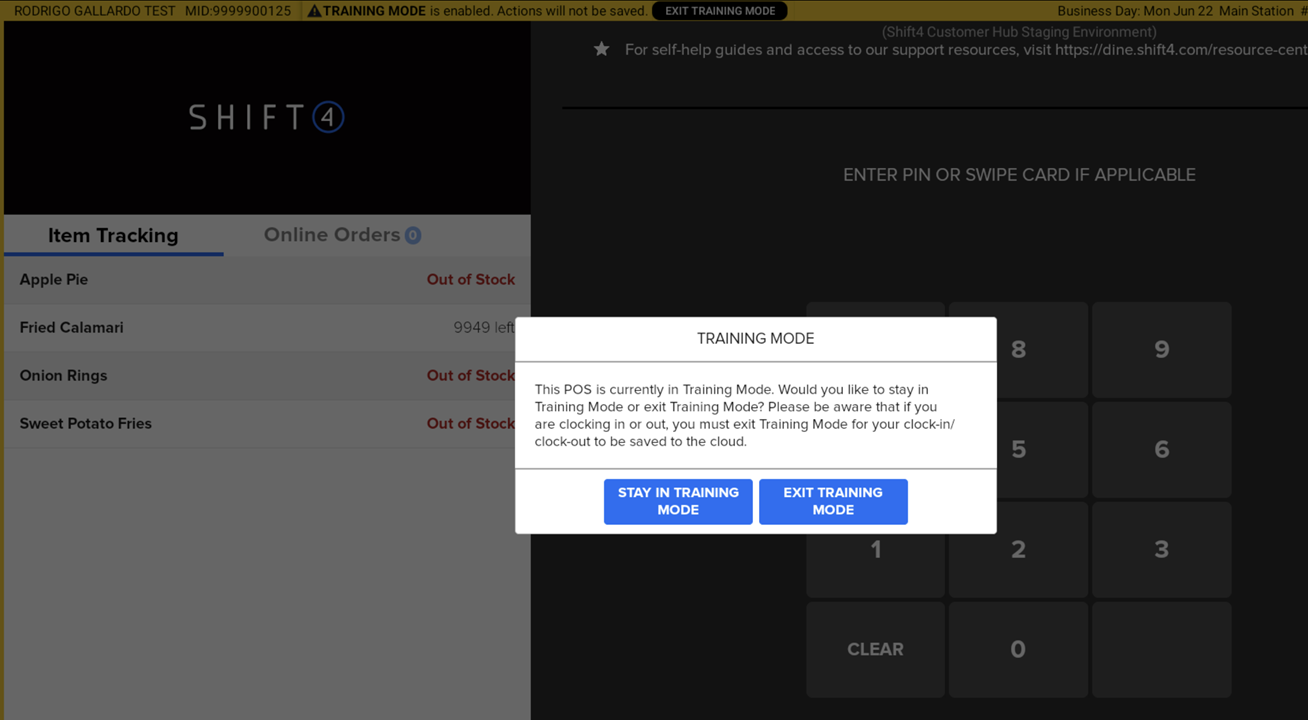Screen dimensions: 1308x720
Task: Select the Apple Pie item row
Action: 267,280
